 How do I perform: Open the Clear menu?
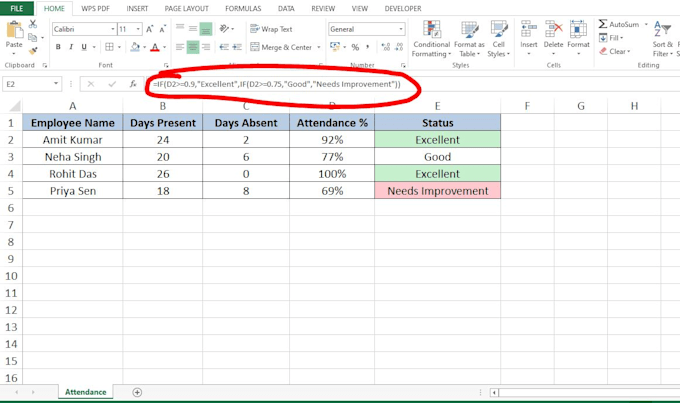coord(615,51)
